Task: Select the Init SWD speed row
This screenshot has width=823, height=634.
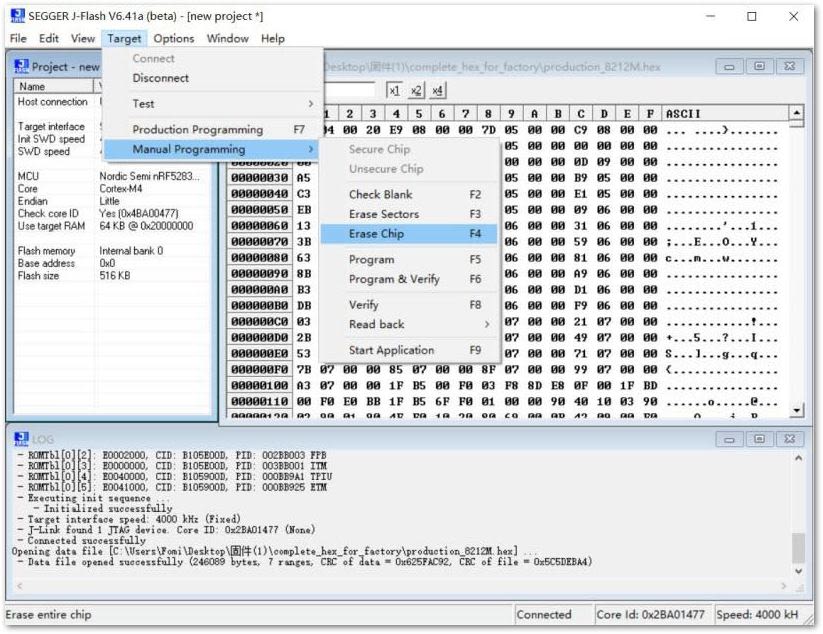Action: click(x=58, y=139)
